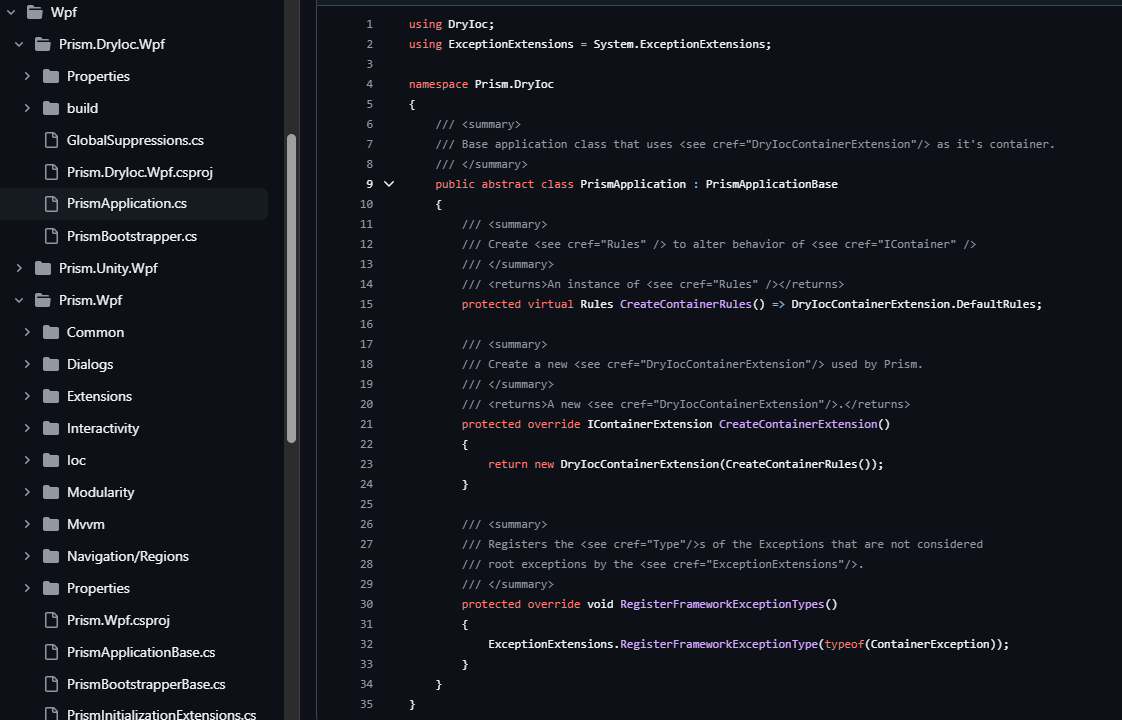Click line number 21 in code gutter

click(x=366, y=424)
